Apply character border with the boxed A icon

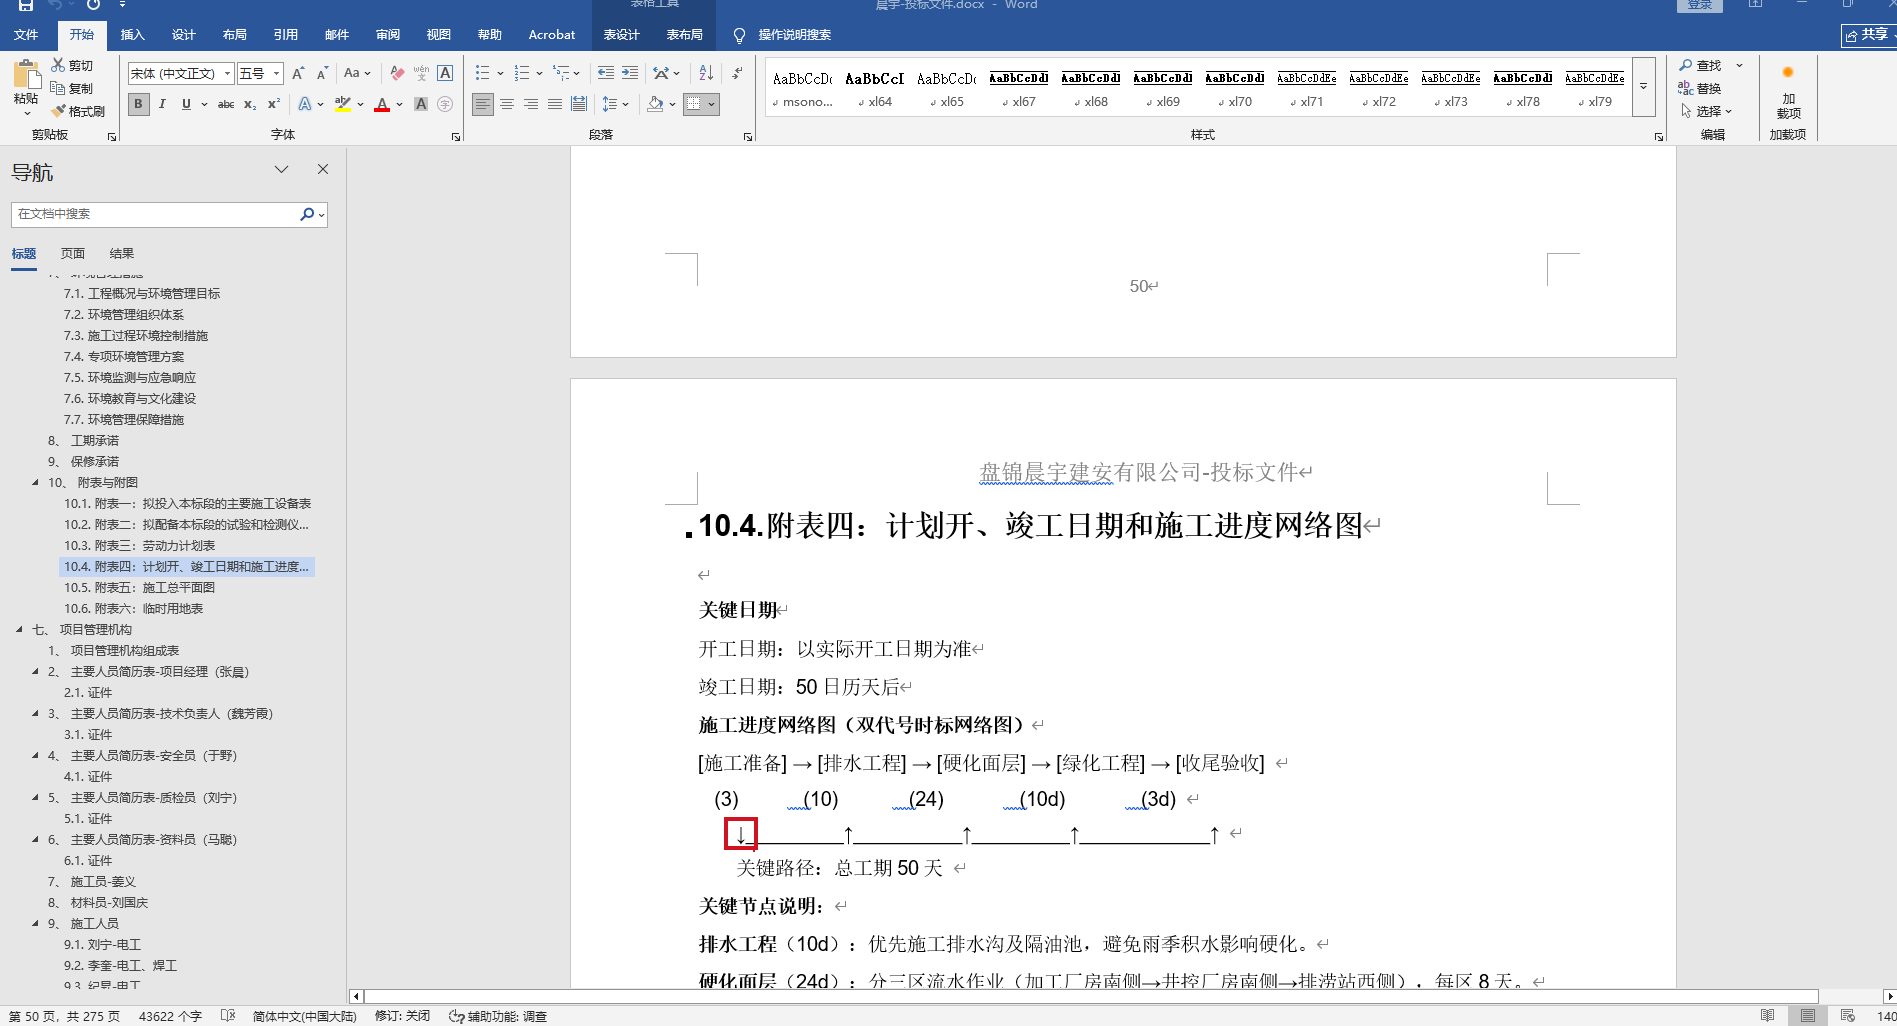click(x=445, y=73)
